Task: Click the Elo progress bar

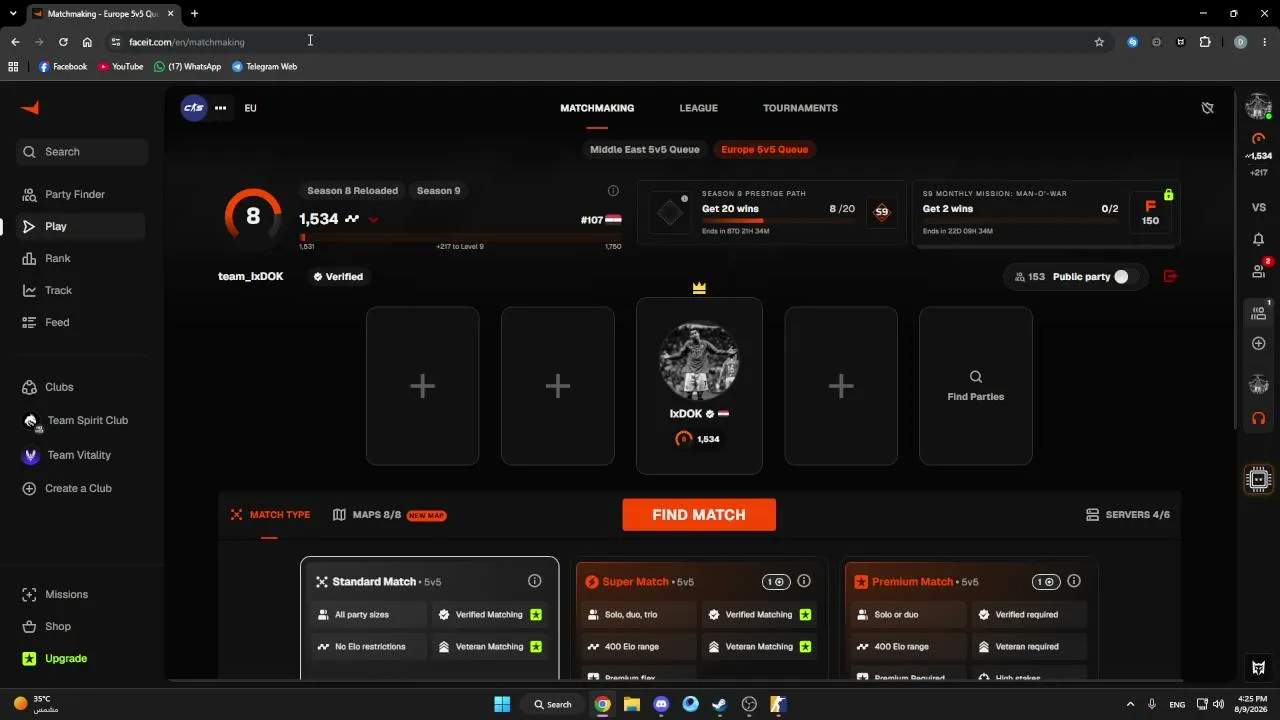Action: pyautogui.click(x=461, y=237)
